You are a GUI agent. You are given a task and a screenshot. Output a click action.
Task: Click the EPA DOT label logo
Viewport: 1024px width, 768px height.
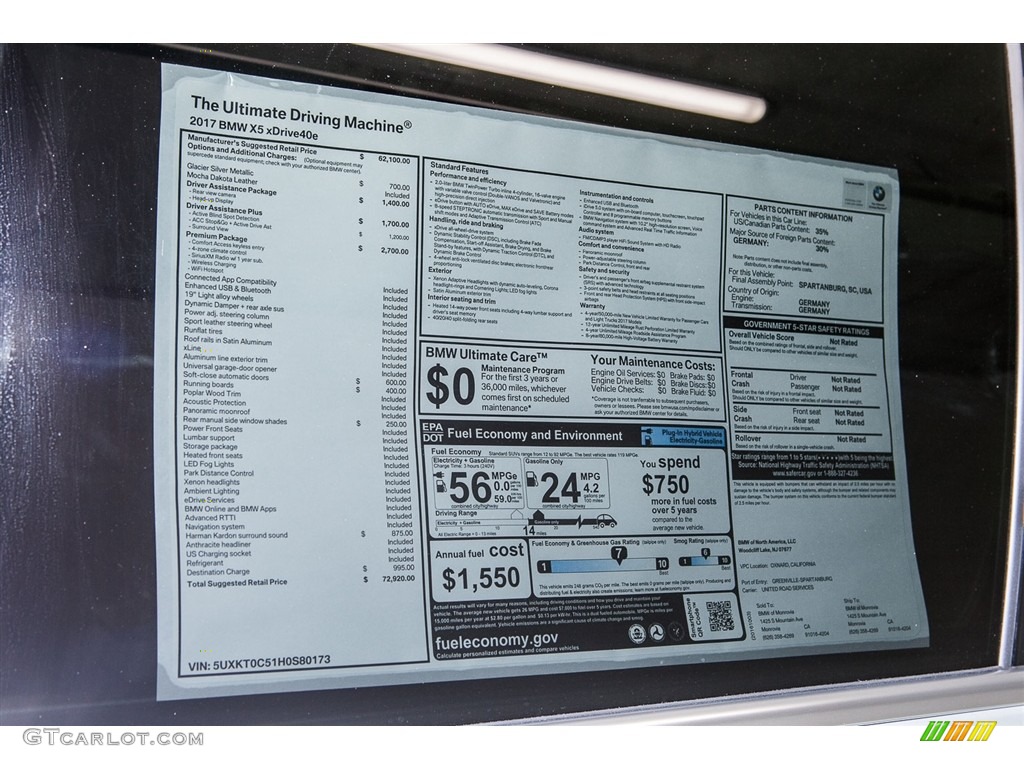432,432
